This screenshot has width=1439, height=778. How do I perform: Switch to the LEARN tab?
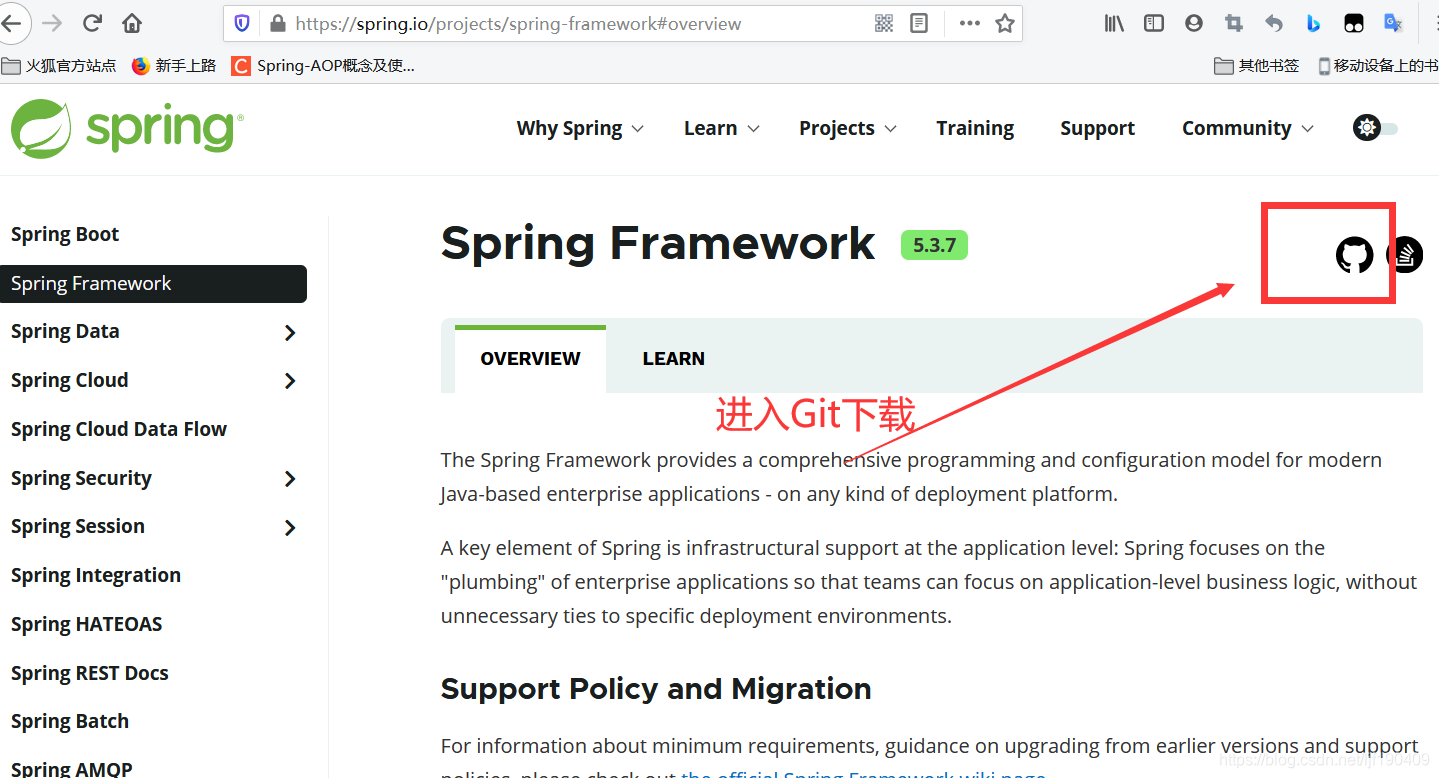[x=673, y=359]
